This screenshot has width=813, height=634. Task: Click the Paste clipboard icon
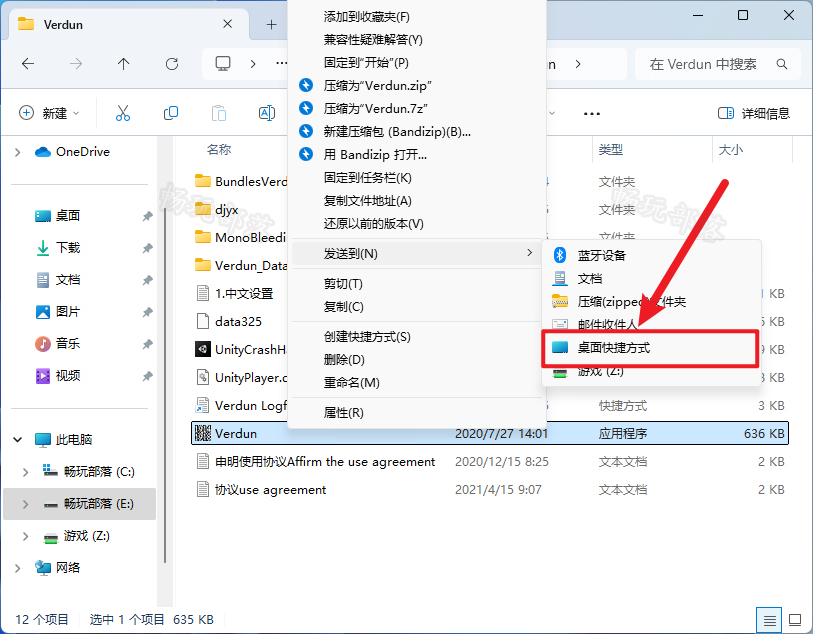219,113
